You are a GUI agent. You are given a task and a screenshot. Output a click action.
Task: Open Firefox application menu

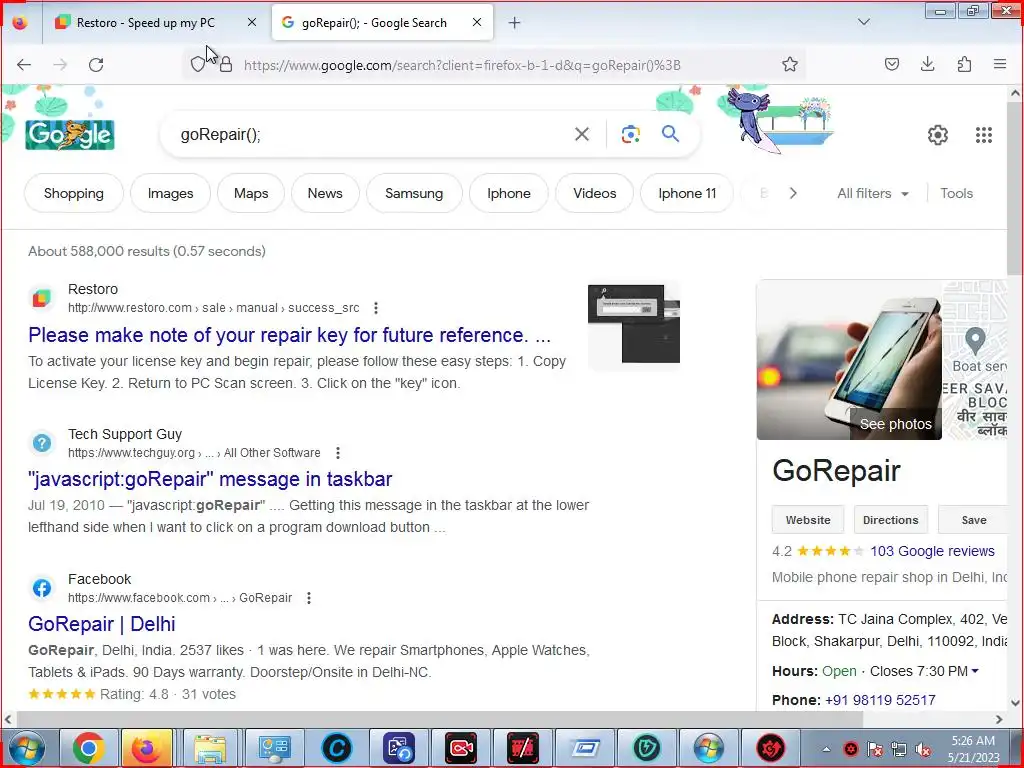coord(1000,64)
